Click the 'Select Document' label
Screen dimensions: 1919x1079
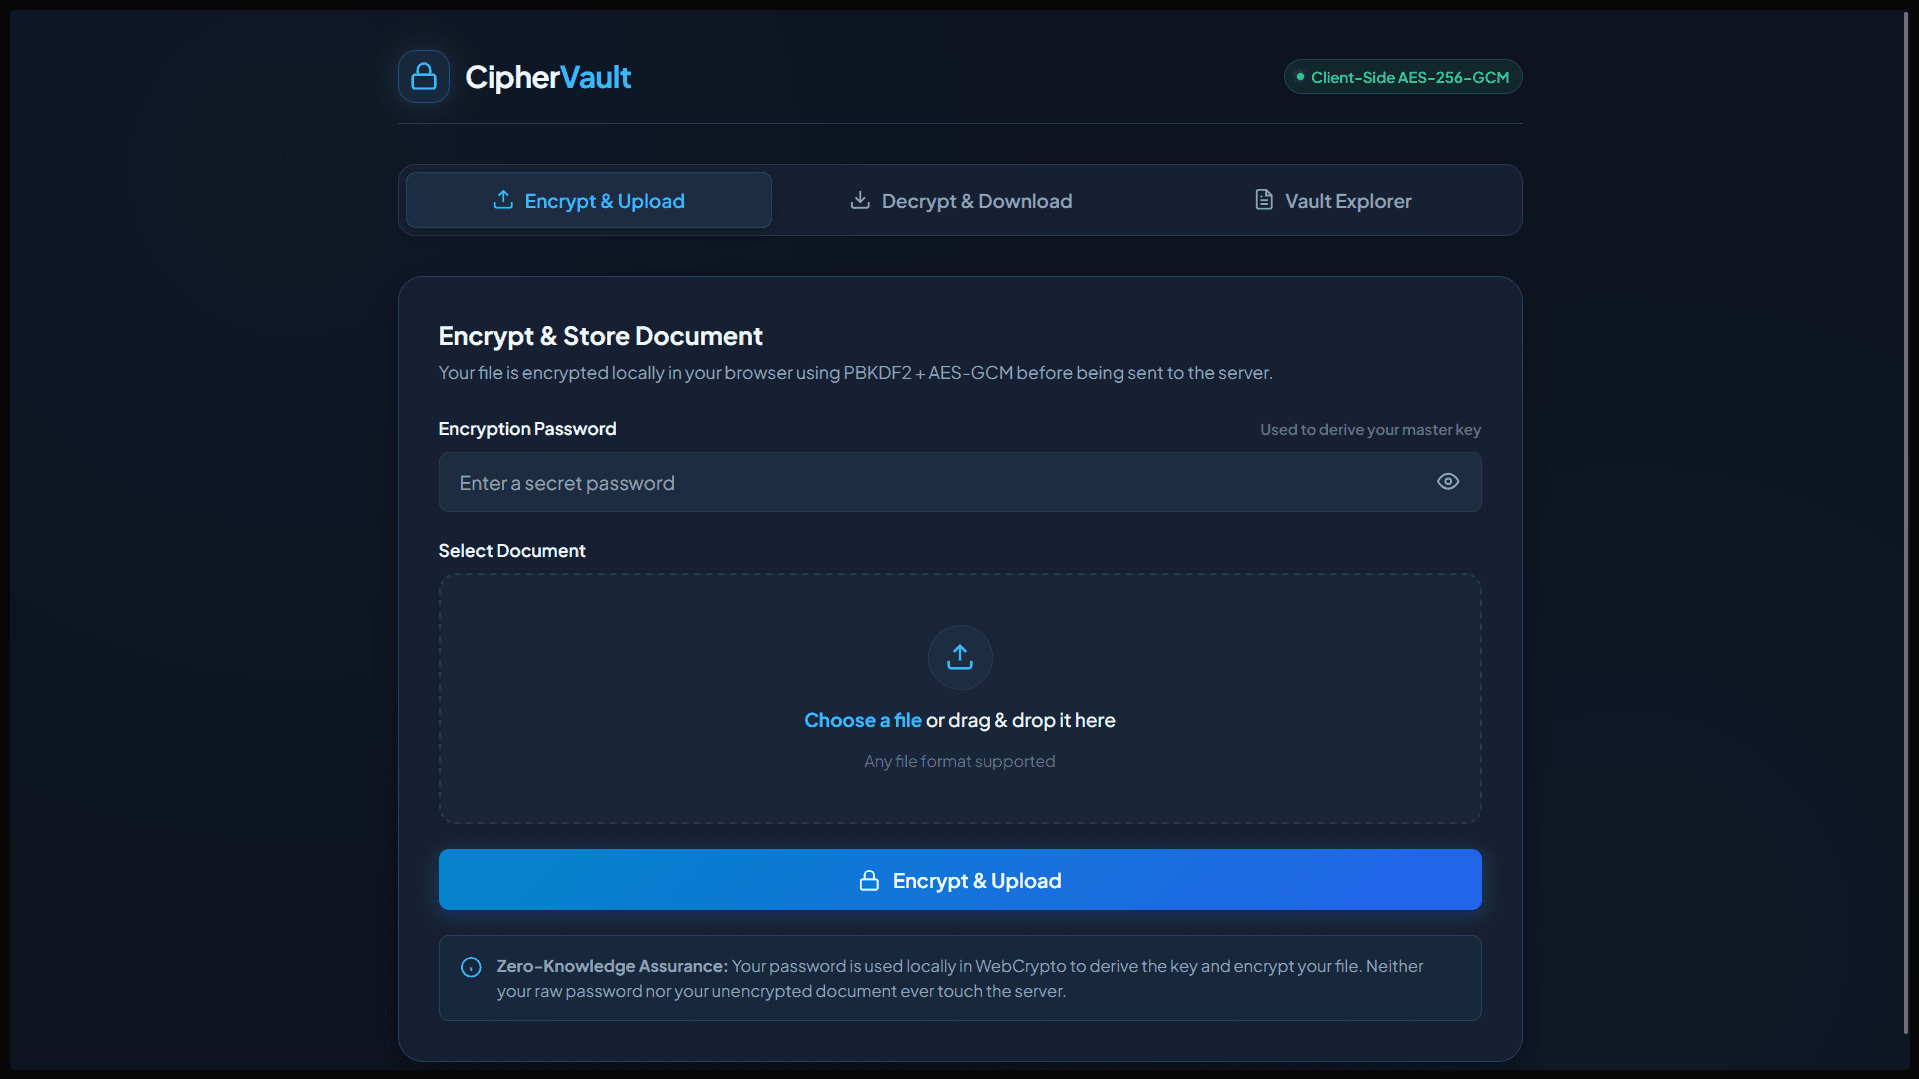click(512, 551)
